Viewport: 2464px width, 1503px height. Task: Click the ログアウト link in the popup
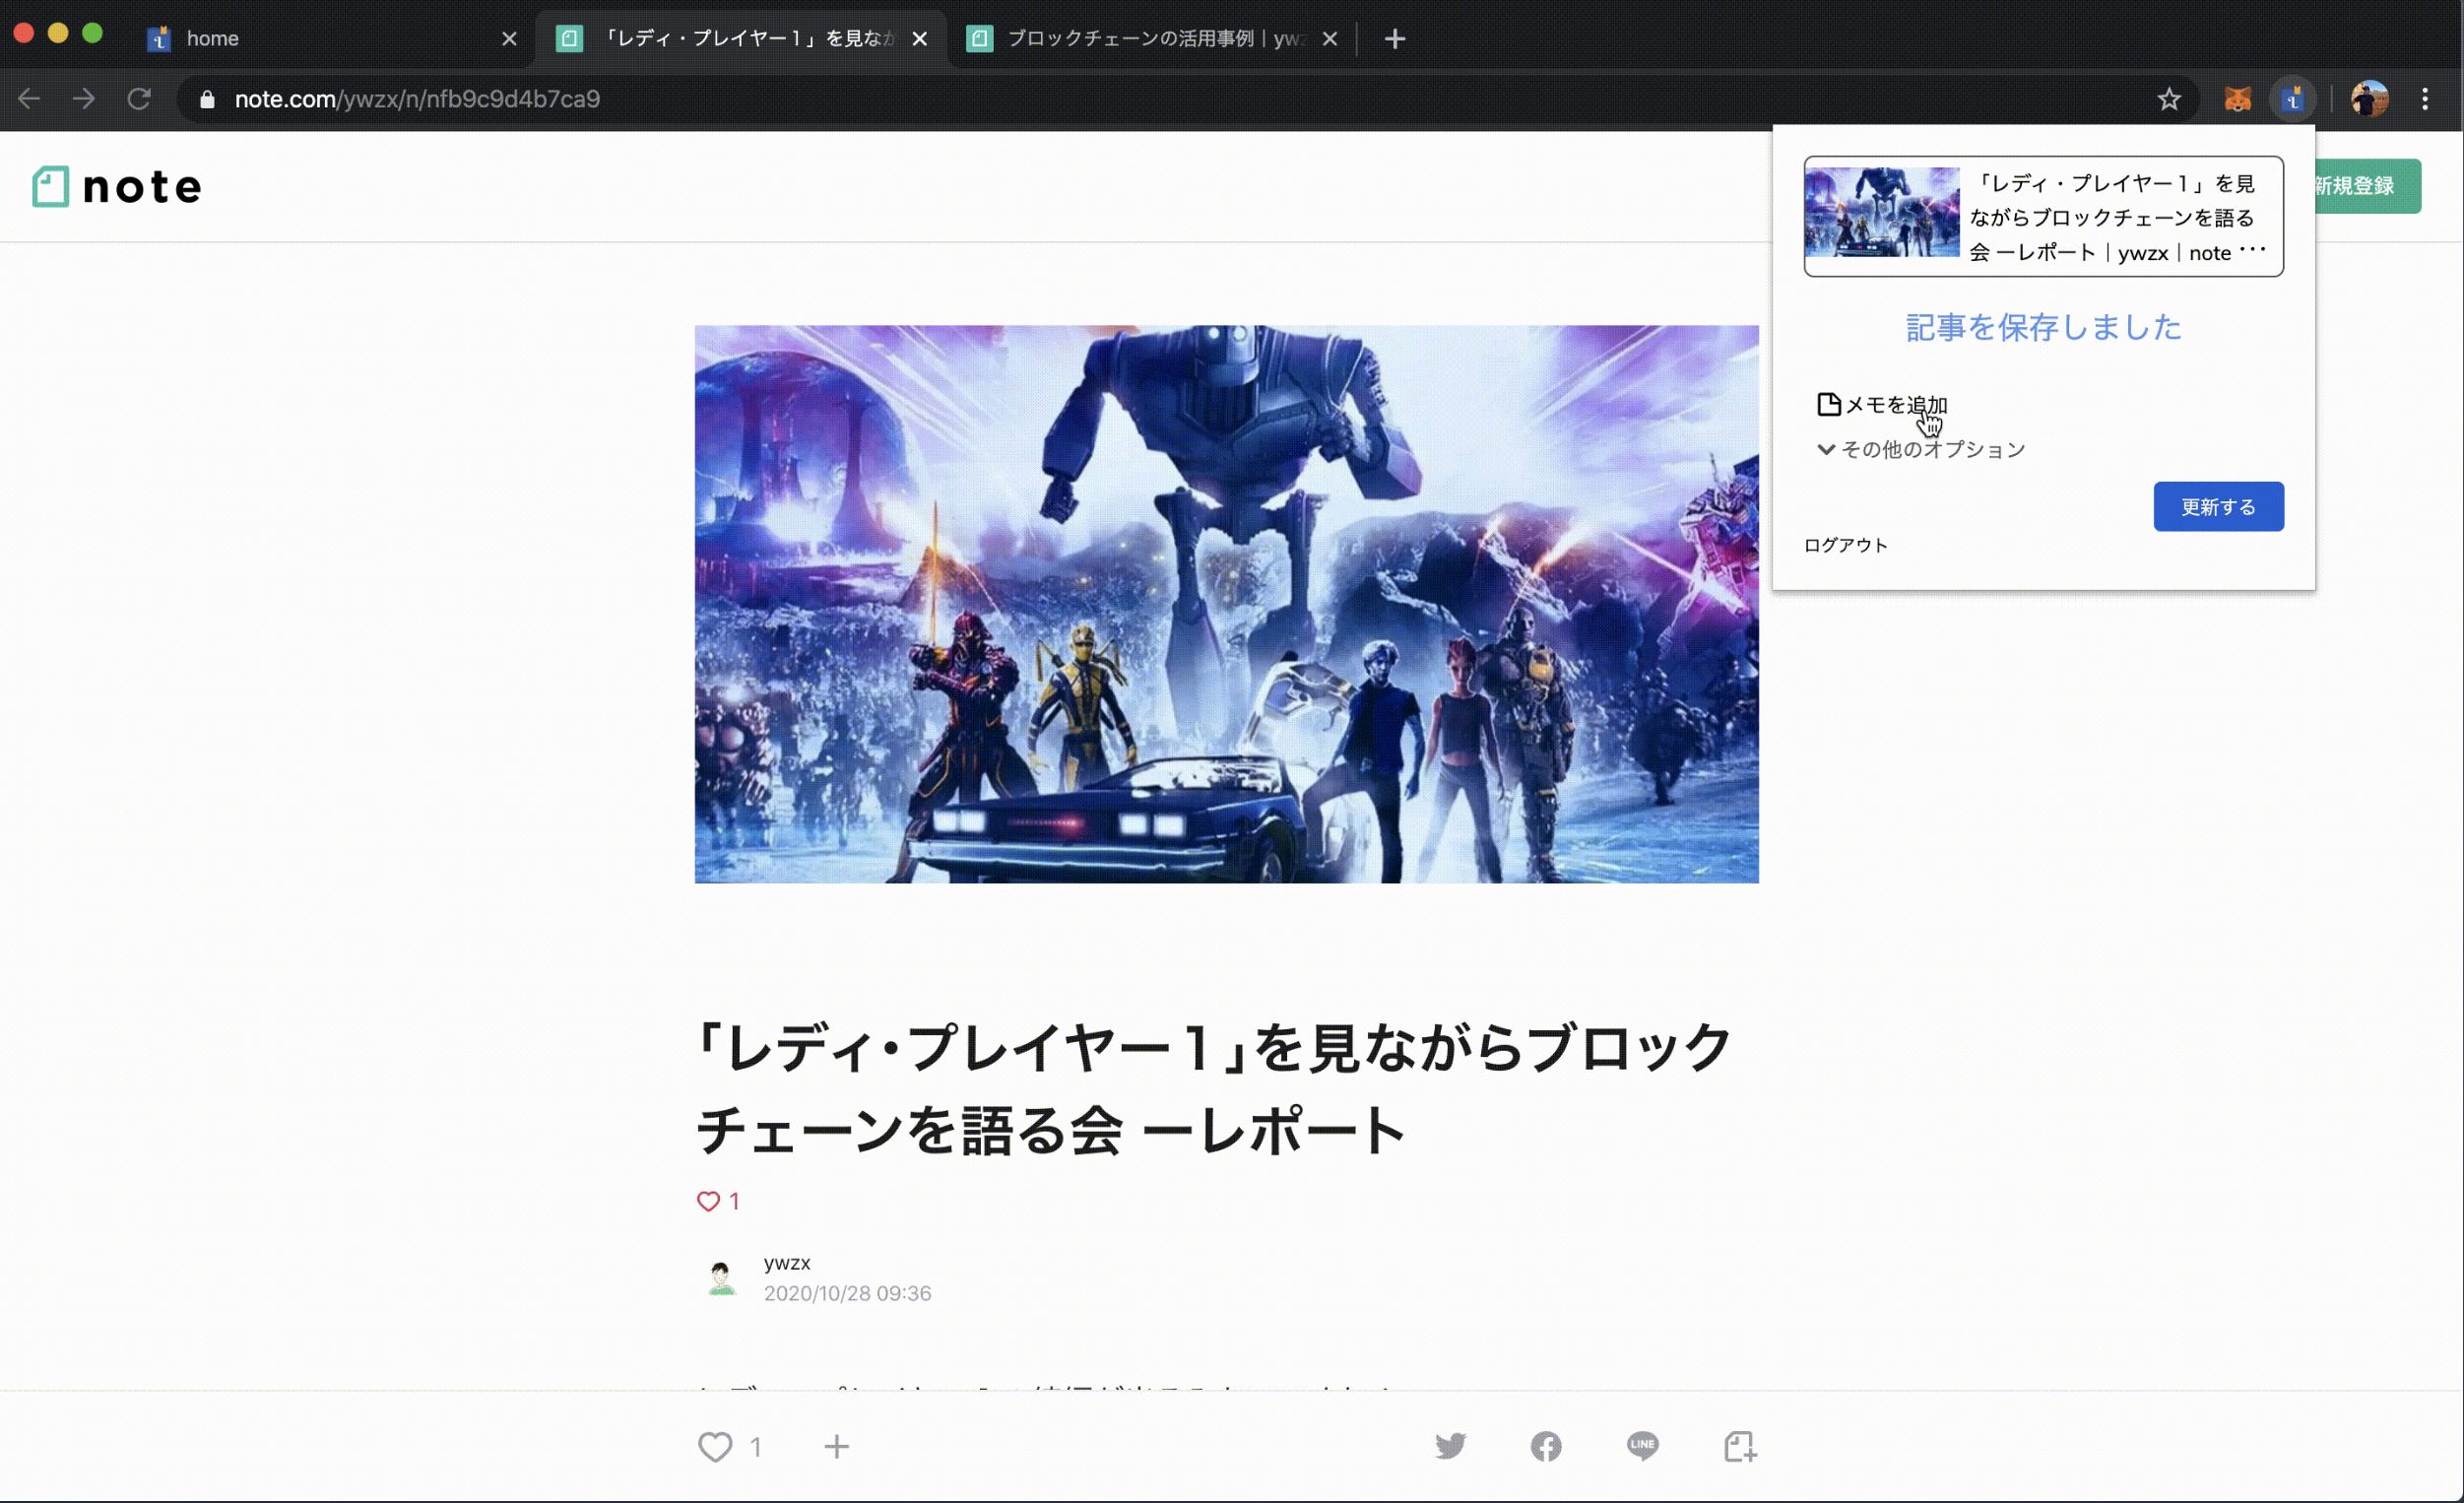click(x=1845, y=545)
